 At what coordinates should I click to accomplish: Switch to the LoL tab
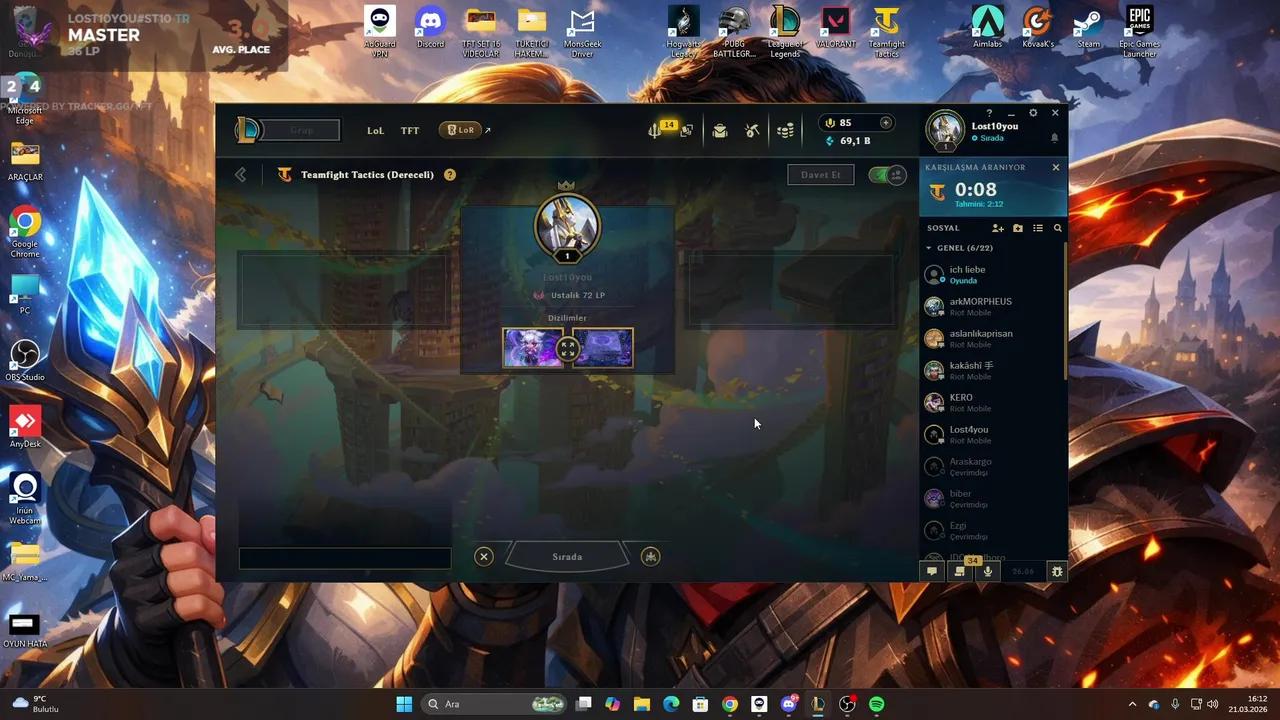point(375,130)
